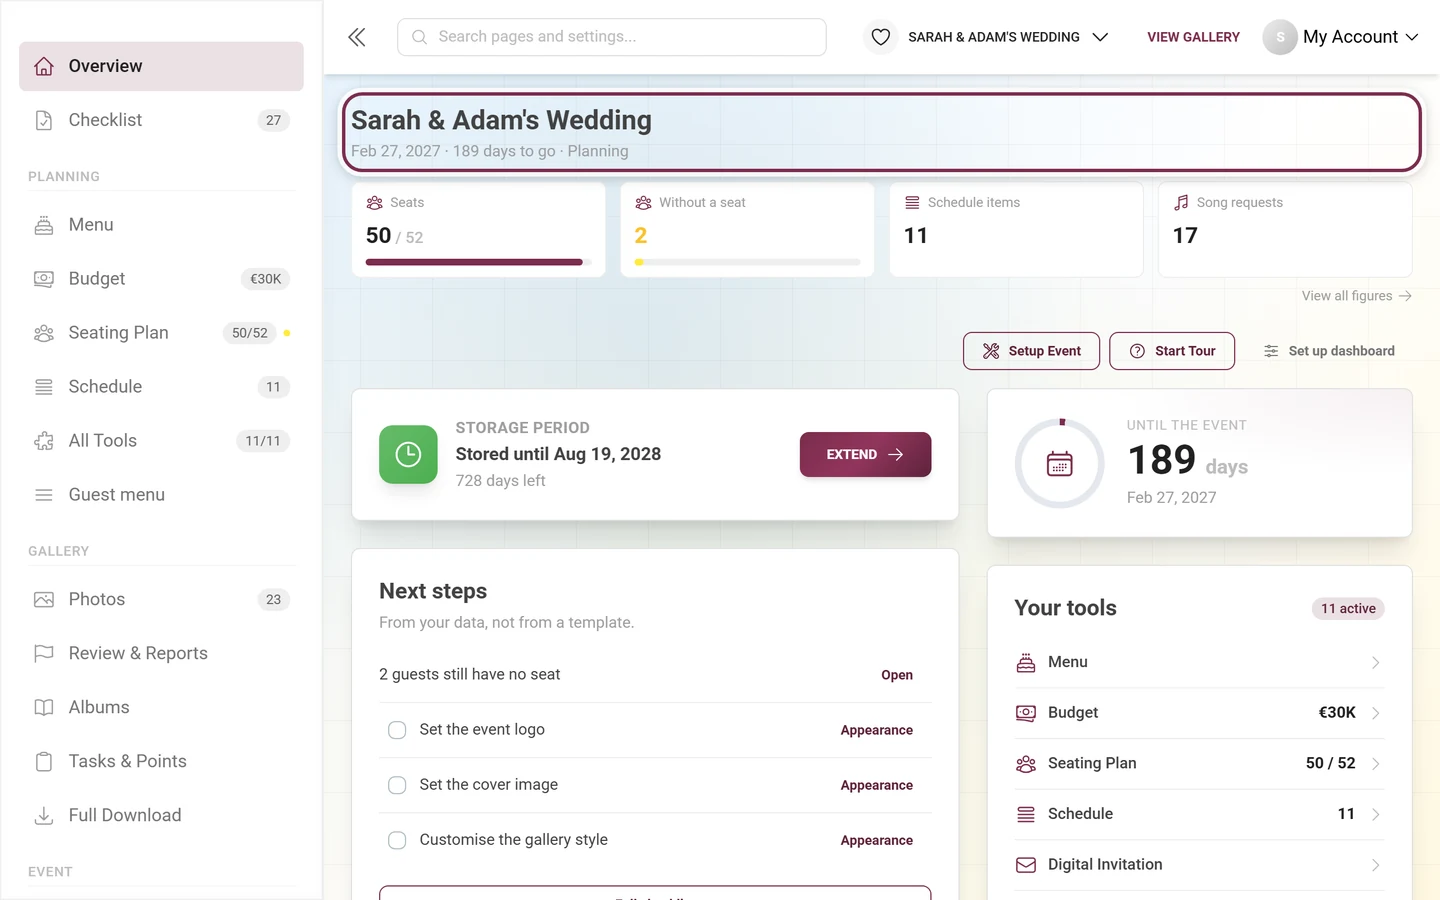The width and height of the screenshot is (1440, 900).
Task: Open Overview in the sidebar
Action: point(161,66)
